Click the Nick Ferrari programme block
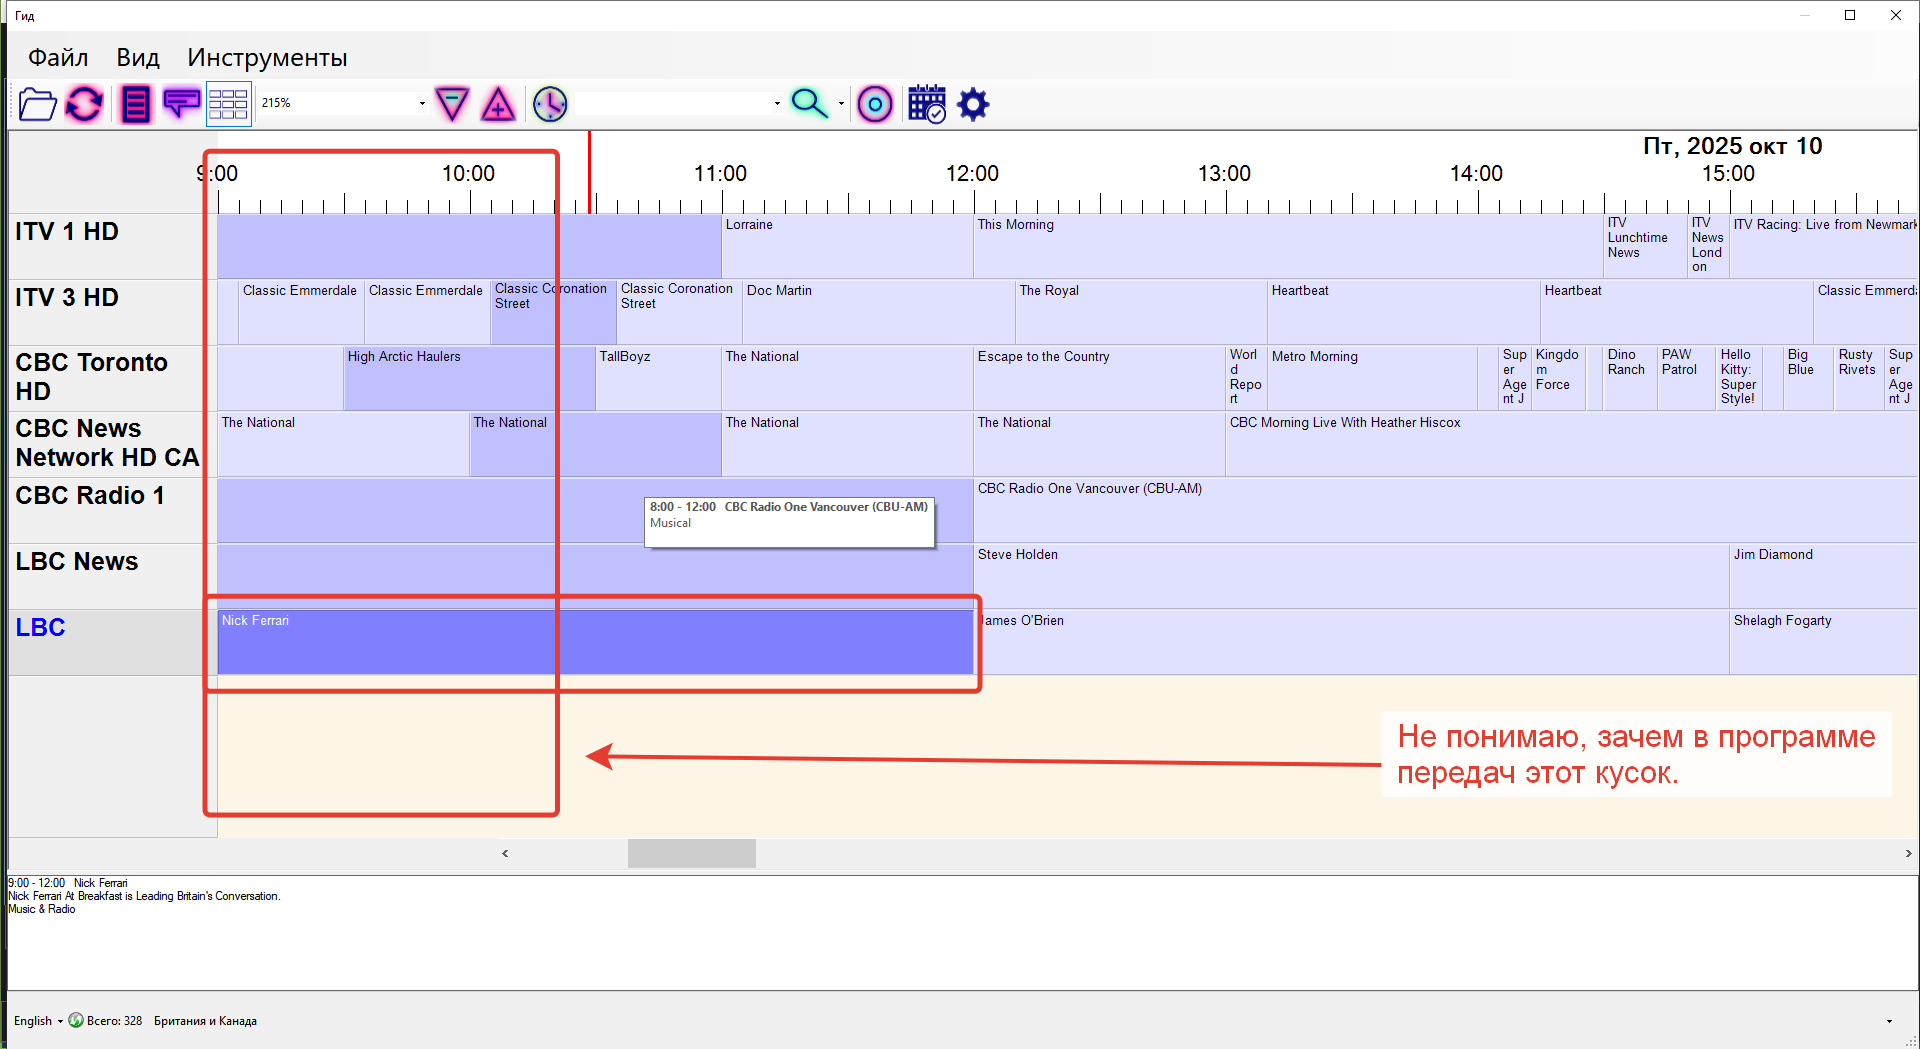 pyautogui.click(x=594, y=642)
